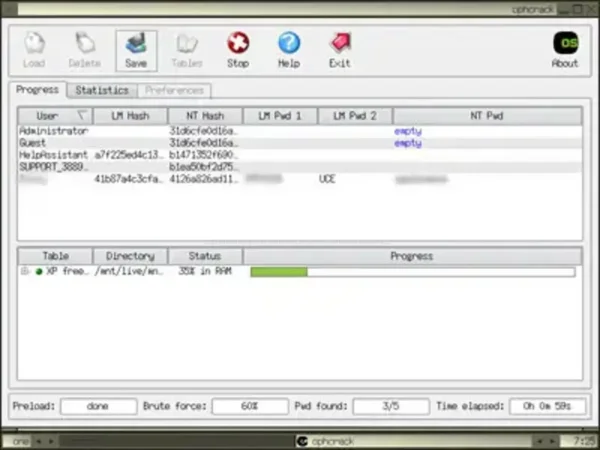Click the Progress column header in tables pane
Image resolution: width=600 pixels, height=450 pixels.
[x=412, y=256]
